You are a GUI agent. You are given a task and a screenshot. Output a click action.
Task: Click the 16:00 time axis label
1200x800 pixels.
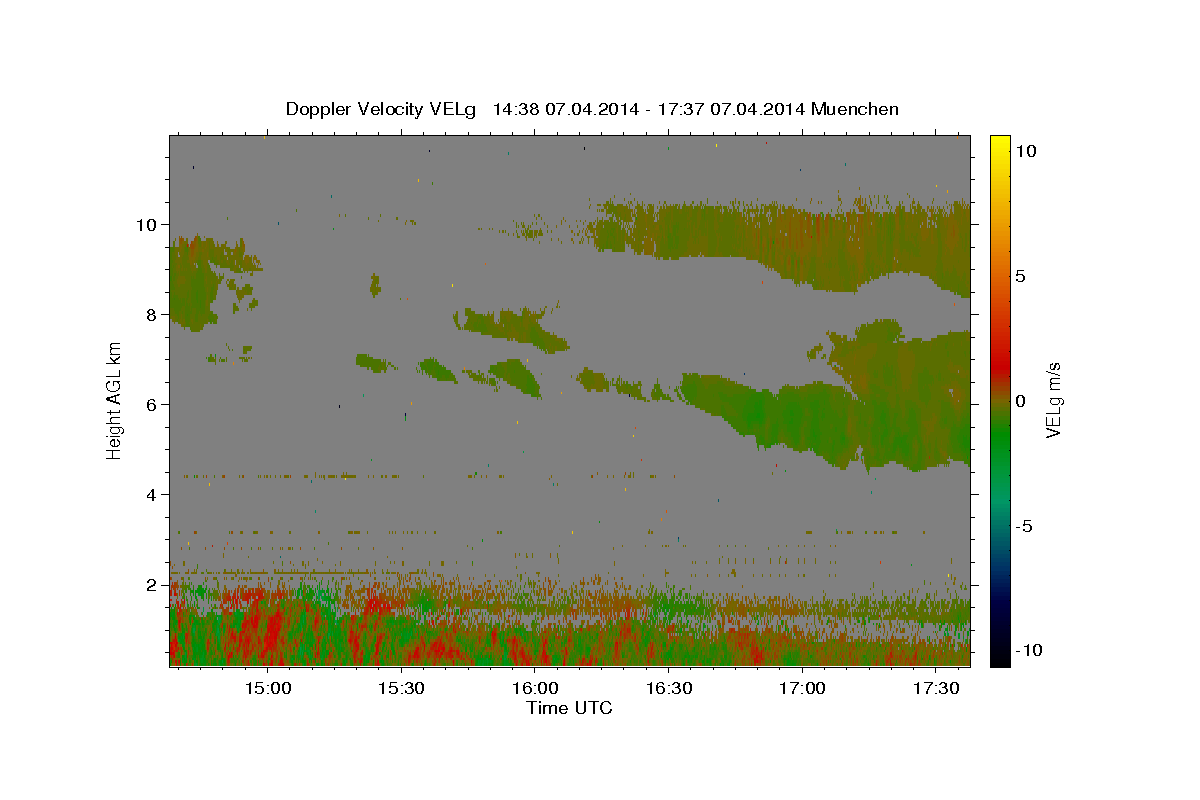[535, 688]
